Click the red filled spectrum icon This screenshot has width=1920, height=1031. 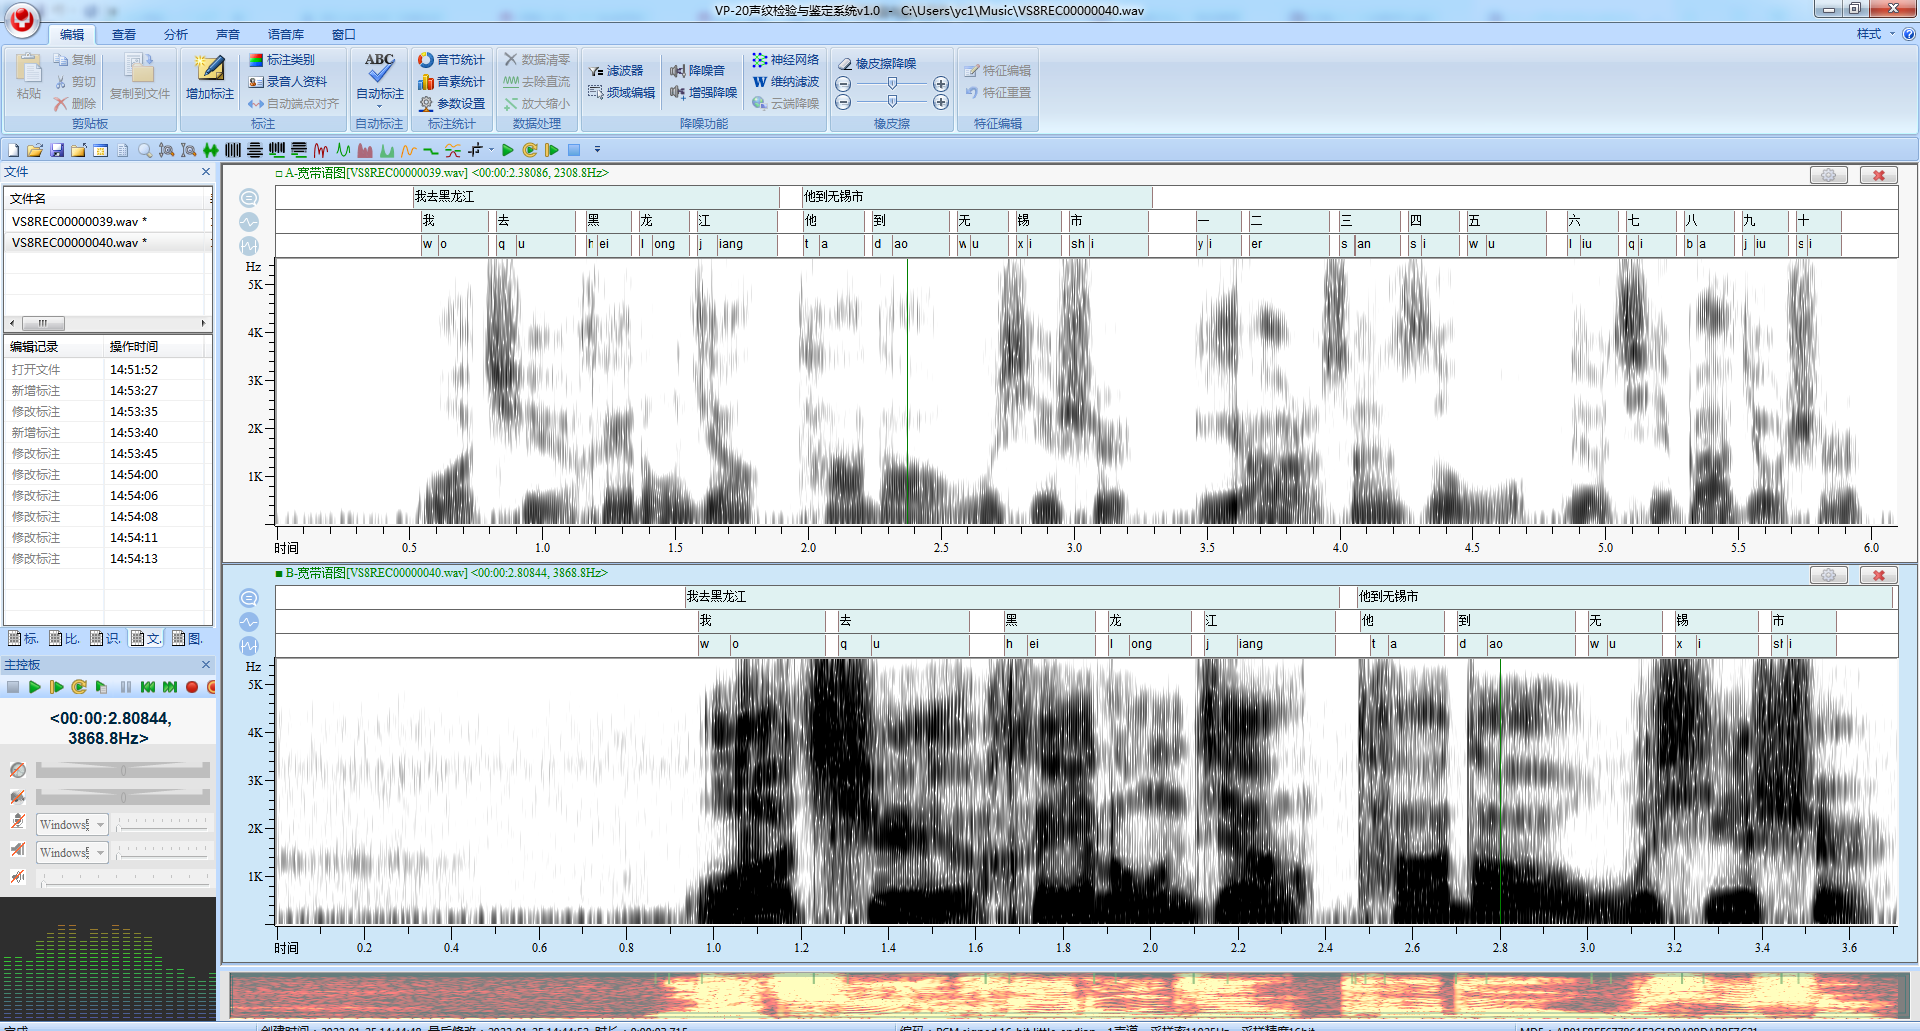pos(365,150)
